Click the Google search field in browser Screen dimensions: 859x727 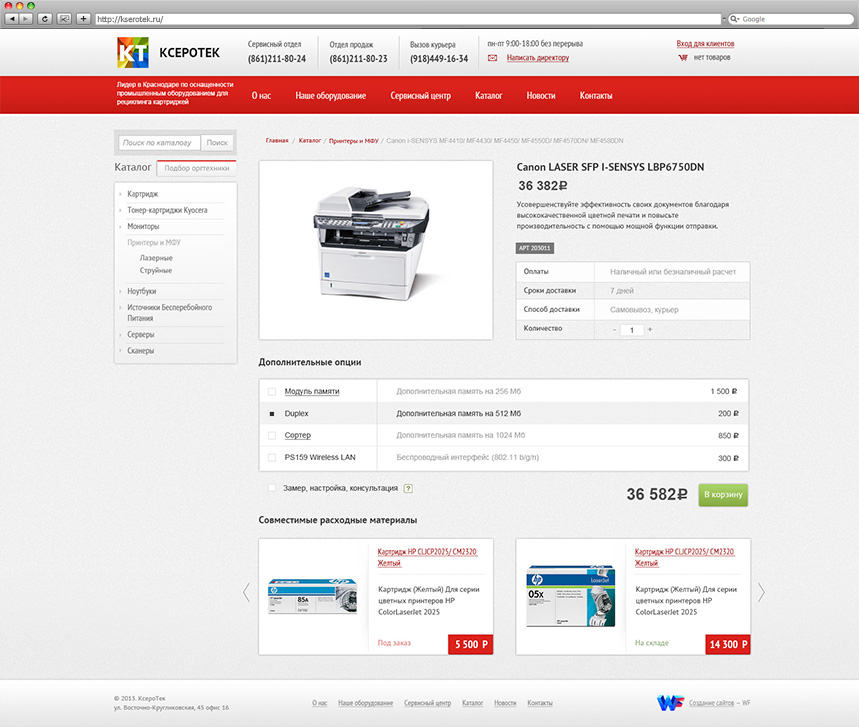click(x=791, y=19)
